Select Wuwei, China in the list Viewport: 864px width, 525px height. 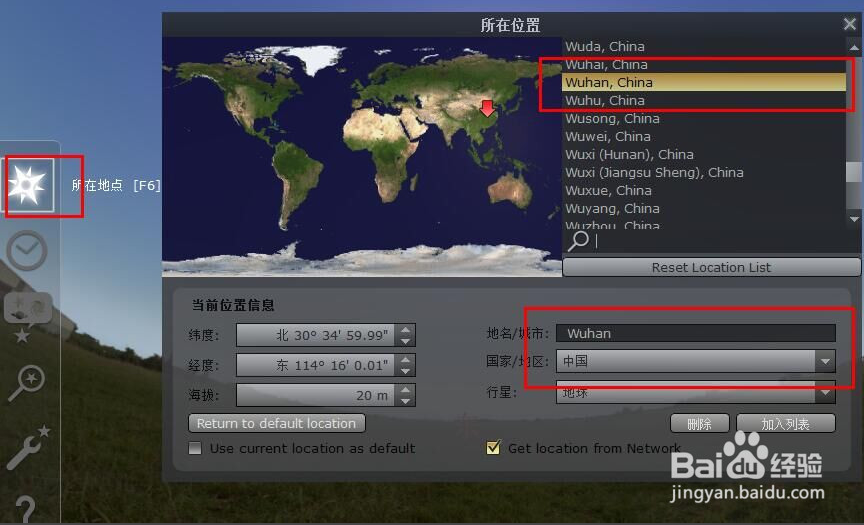pos(704,136)
